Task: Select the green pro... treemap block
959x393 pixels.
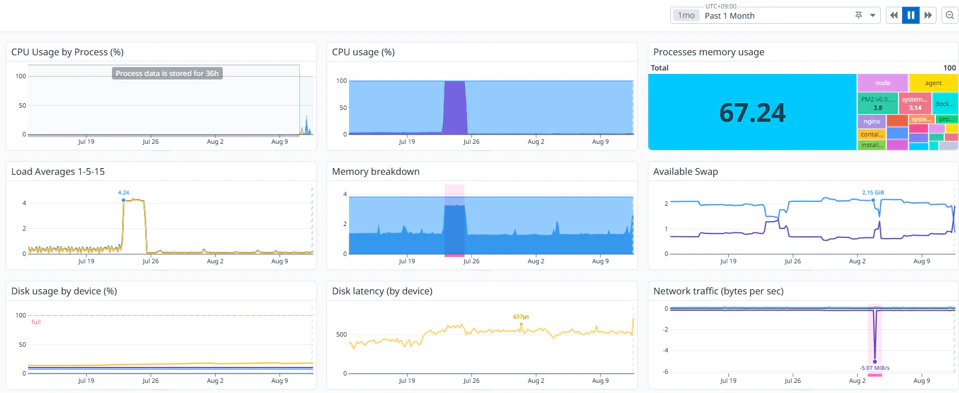Action: 947,119
